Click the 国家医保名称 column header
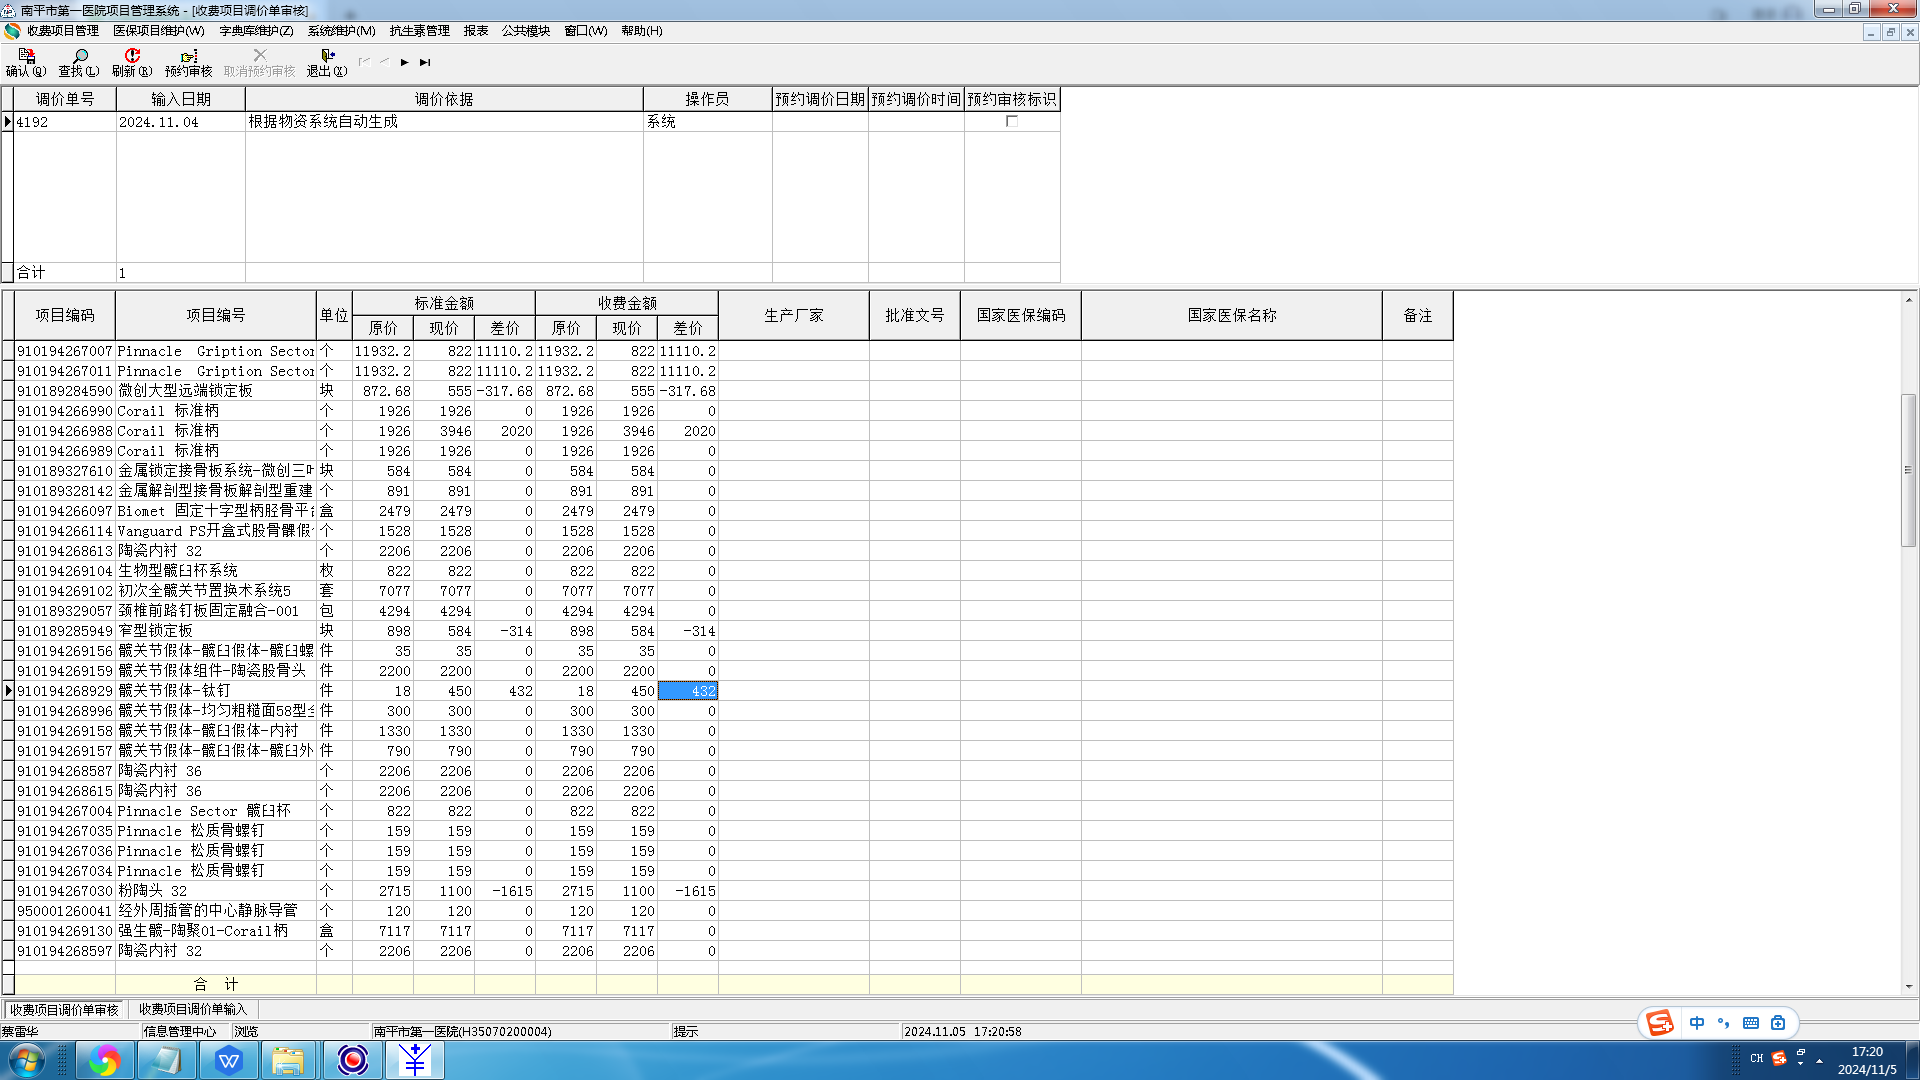 (x=1231, y=315)
